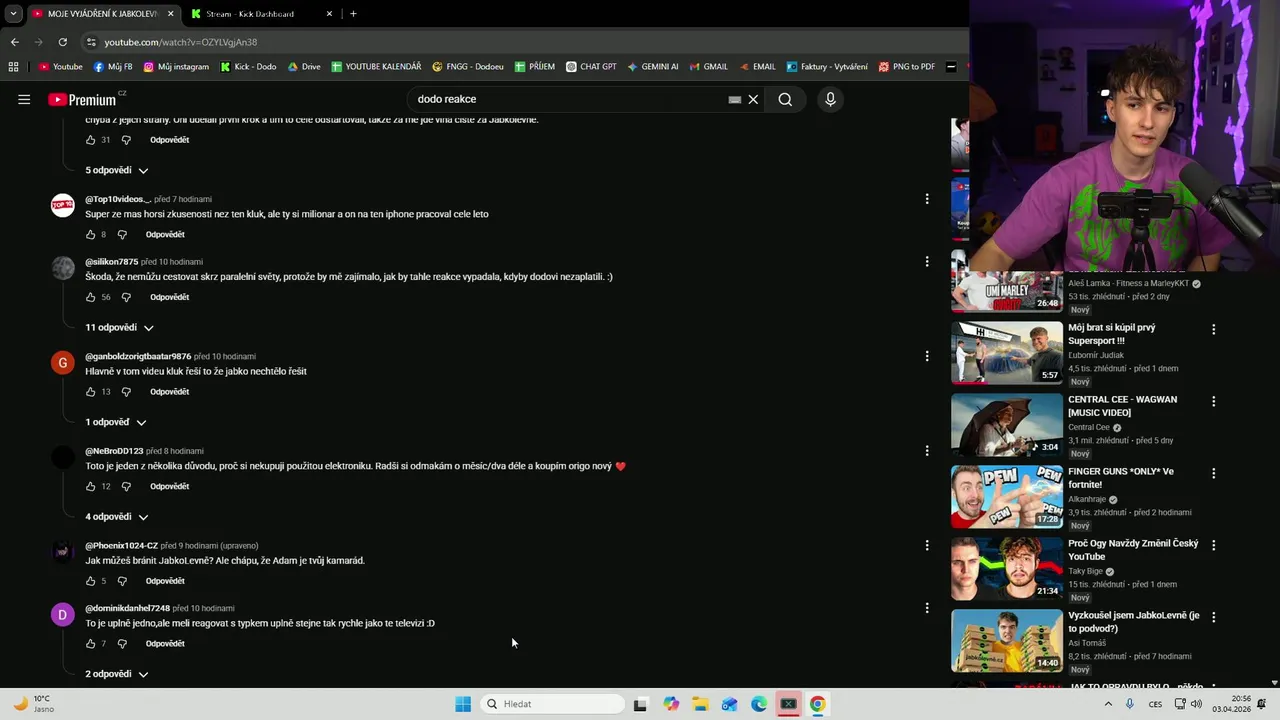
Task: Open the FINGER GUNS video thumbnail
Action: [1007, 497]
